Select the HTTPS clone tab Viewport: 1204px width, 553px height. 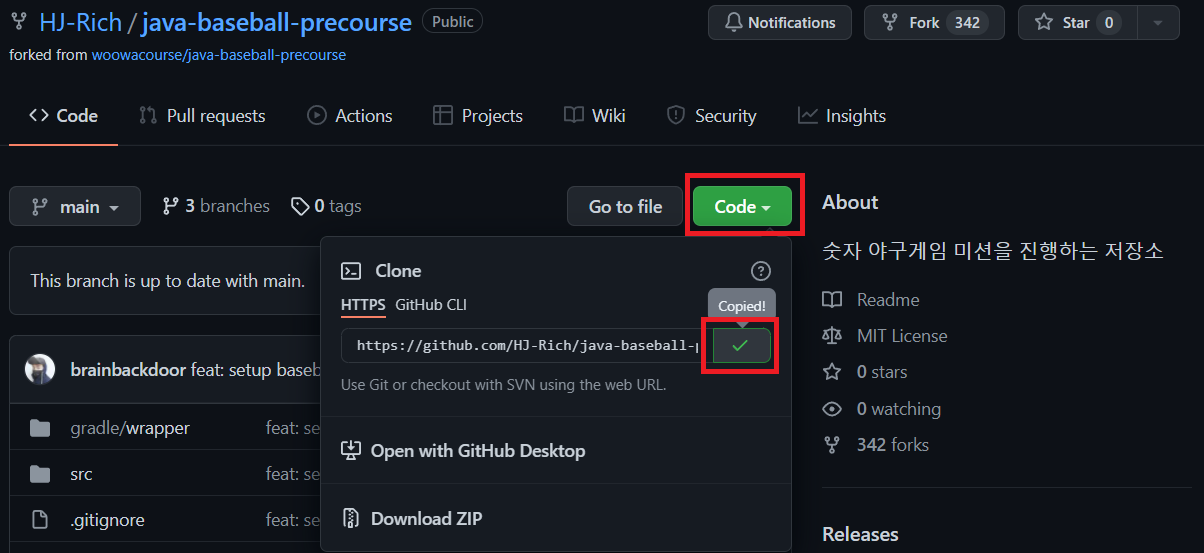click(x=363, y=305)
